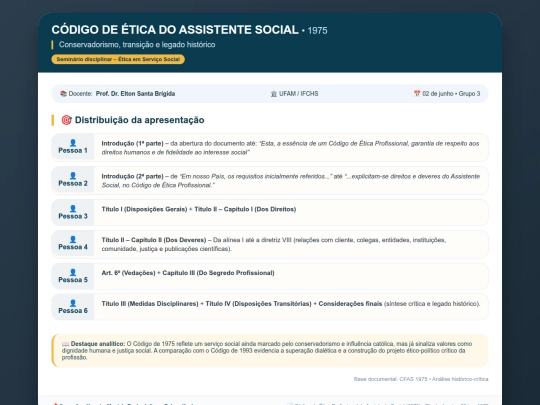Click the name Prof. Dr. Elton Santa Brígida
The height and width of the screenshot is (405, 540).
(x=135, y=94)
